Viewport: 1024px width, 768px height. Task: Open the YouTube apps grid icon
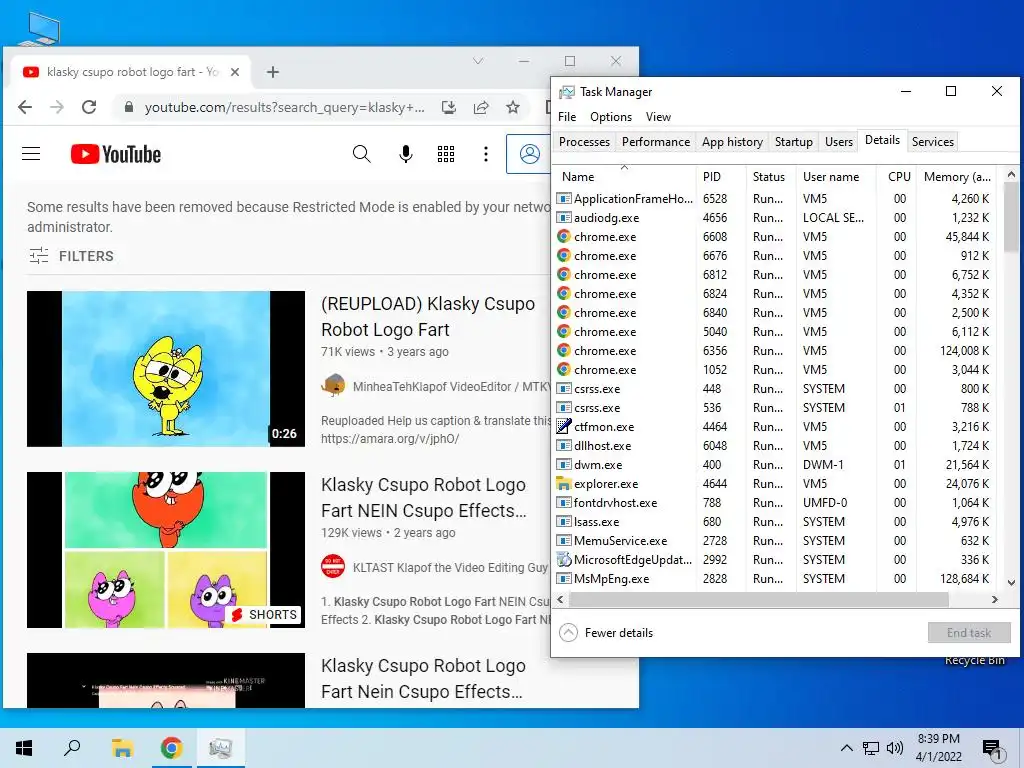[446, 154]
